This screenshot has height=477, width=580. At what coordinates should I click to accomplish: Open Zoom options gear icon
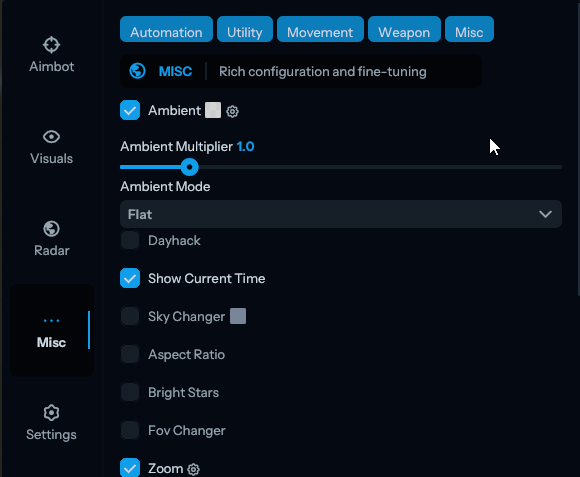tap(193, 469)
